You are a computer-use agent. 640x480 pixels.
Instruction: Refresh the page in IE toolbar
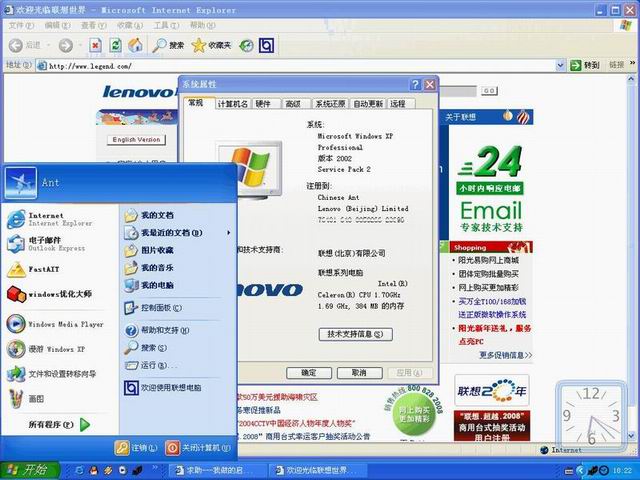coord(116,45)
